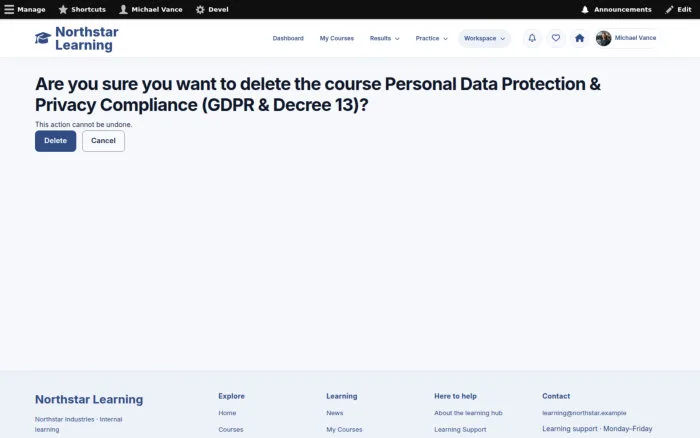Click the Contact footer heading
The width and height of the screenshot is (700, 438).
point(556,396)
